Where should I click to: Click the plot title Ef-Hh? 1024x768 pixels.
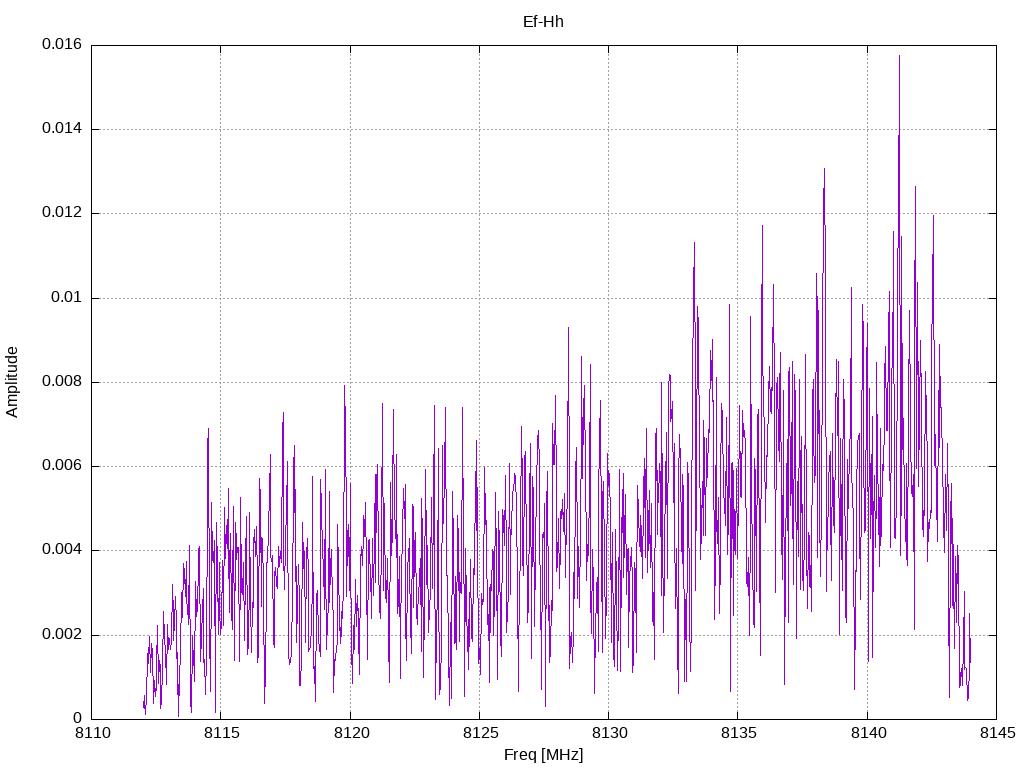543,22
